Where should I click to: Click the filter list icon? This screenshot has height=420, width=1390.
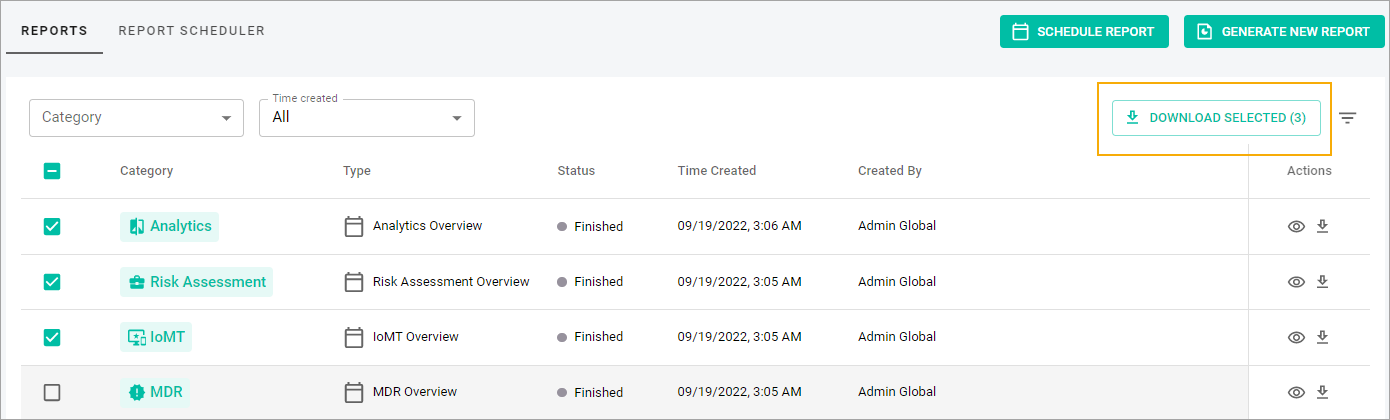click(1348, 118)
